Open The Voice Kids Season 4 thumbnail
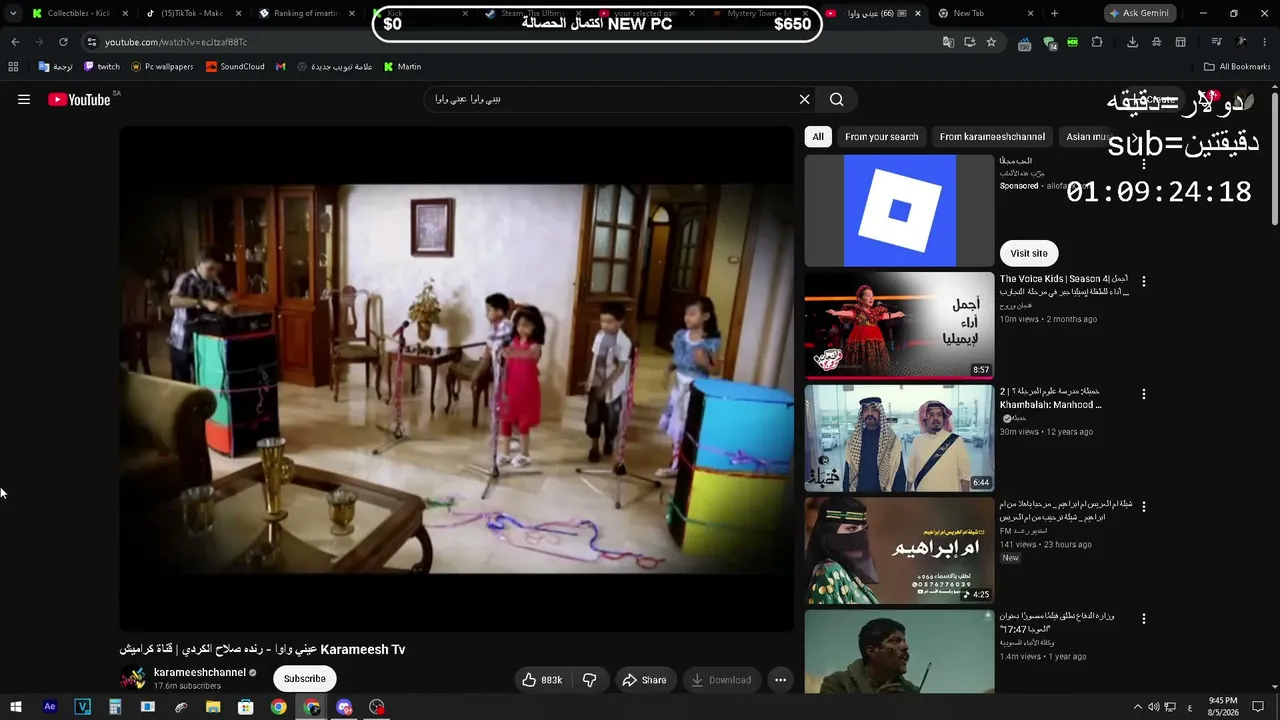The width and height of the screenshot is (1280, 720). point(900,326)
